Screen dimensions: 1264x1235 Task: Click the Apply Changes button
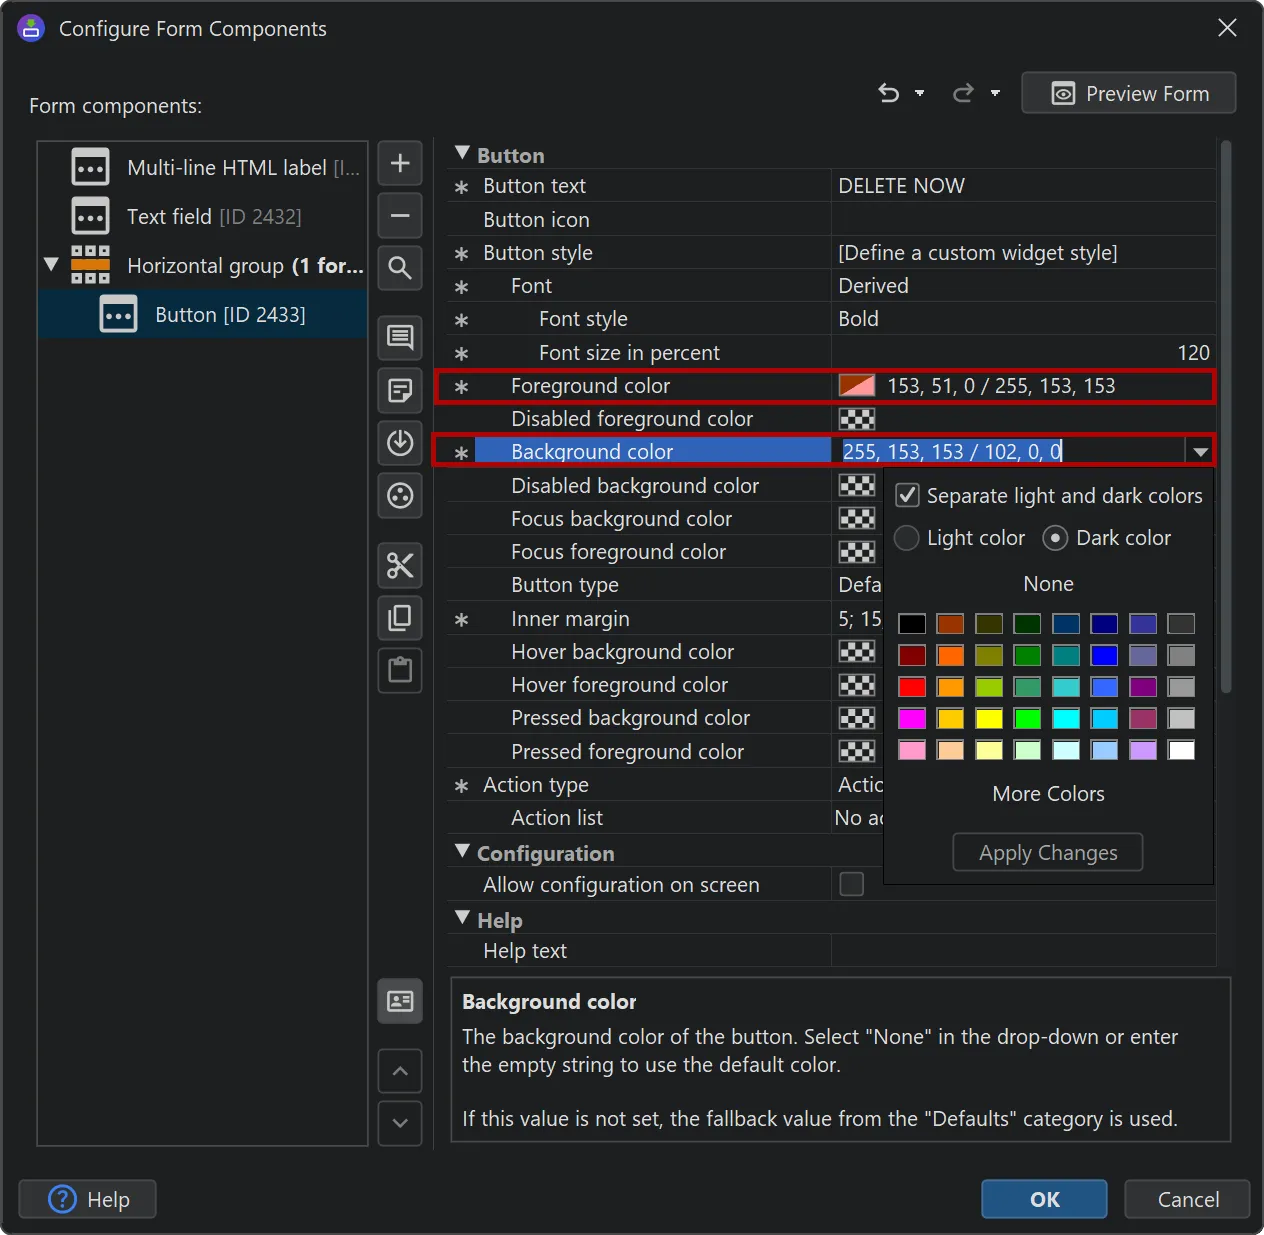click(x=1047, y=852)
